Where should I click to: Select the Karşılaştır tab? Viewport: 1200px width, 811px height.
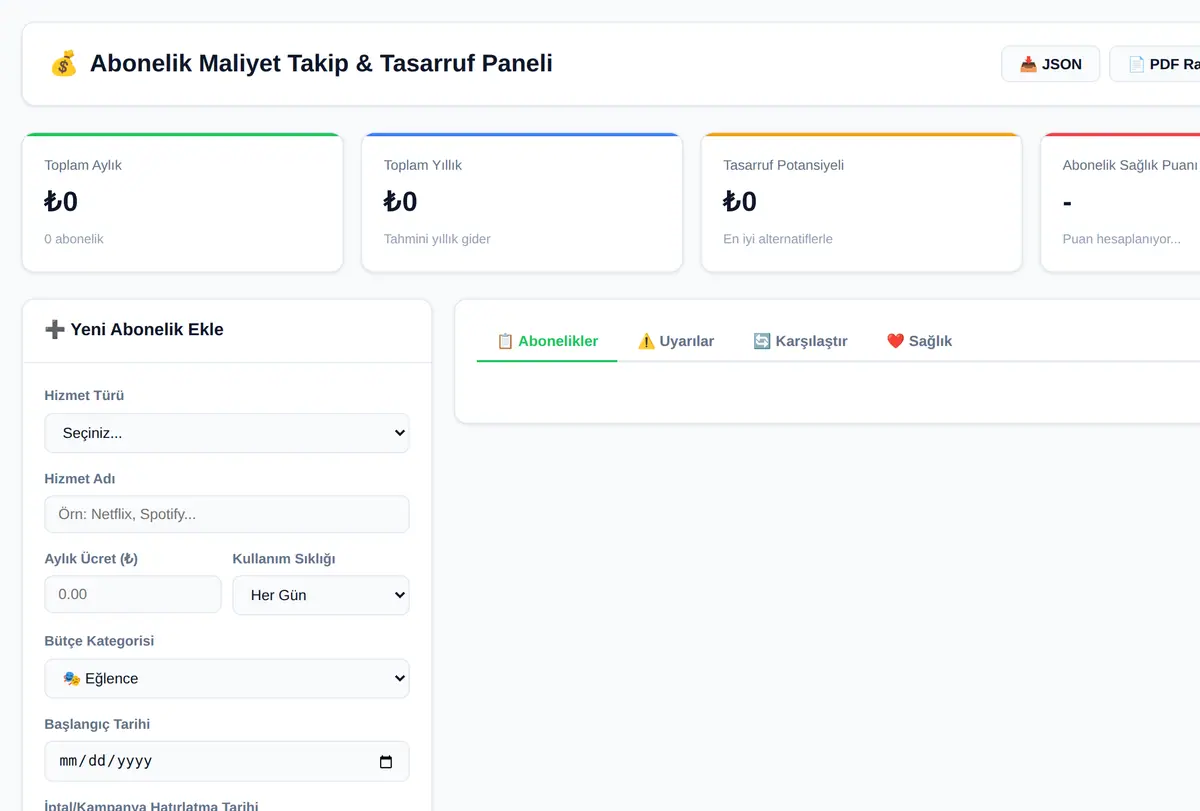[x=800, y=341]
